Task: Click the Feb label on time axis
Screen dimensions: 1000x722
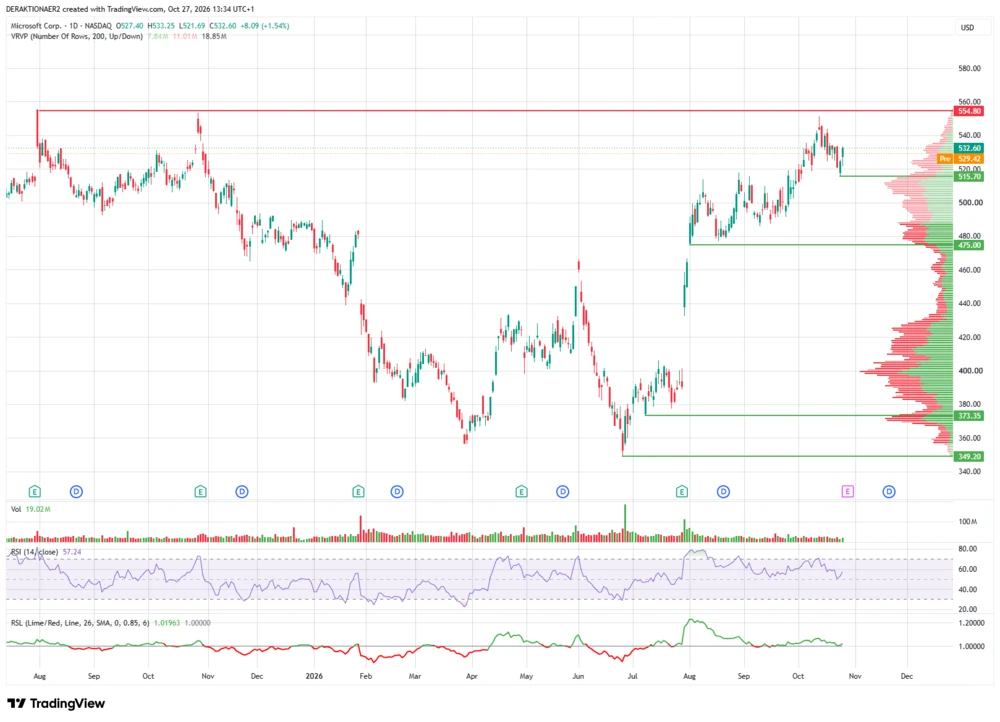Action: pyautogui.click(x=365, y=676)
